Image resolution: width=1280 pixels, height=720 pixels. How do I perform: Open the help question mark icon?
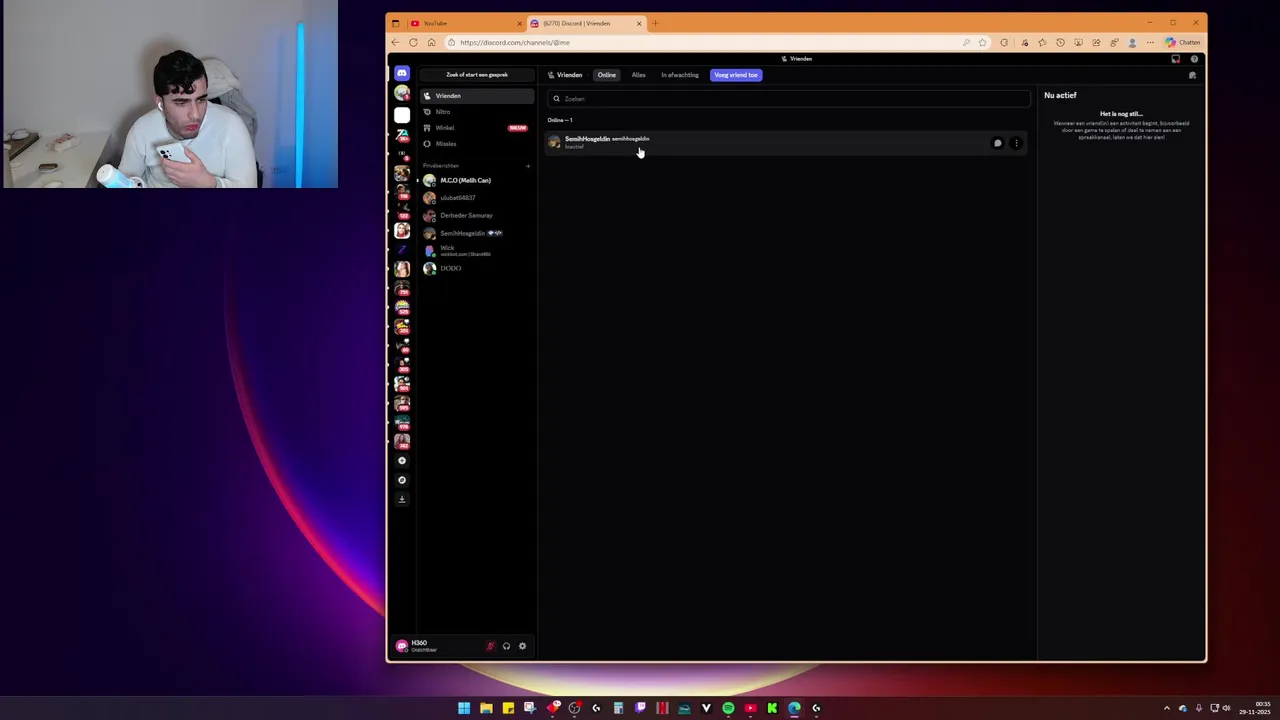(x=1194, y=59)
